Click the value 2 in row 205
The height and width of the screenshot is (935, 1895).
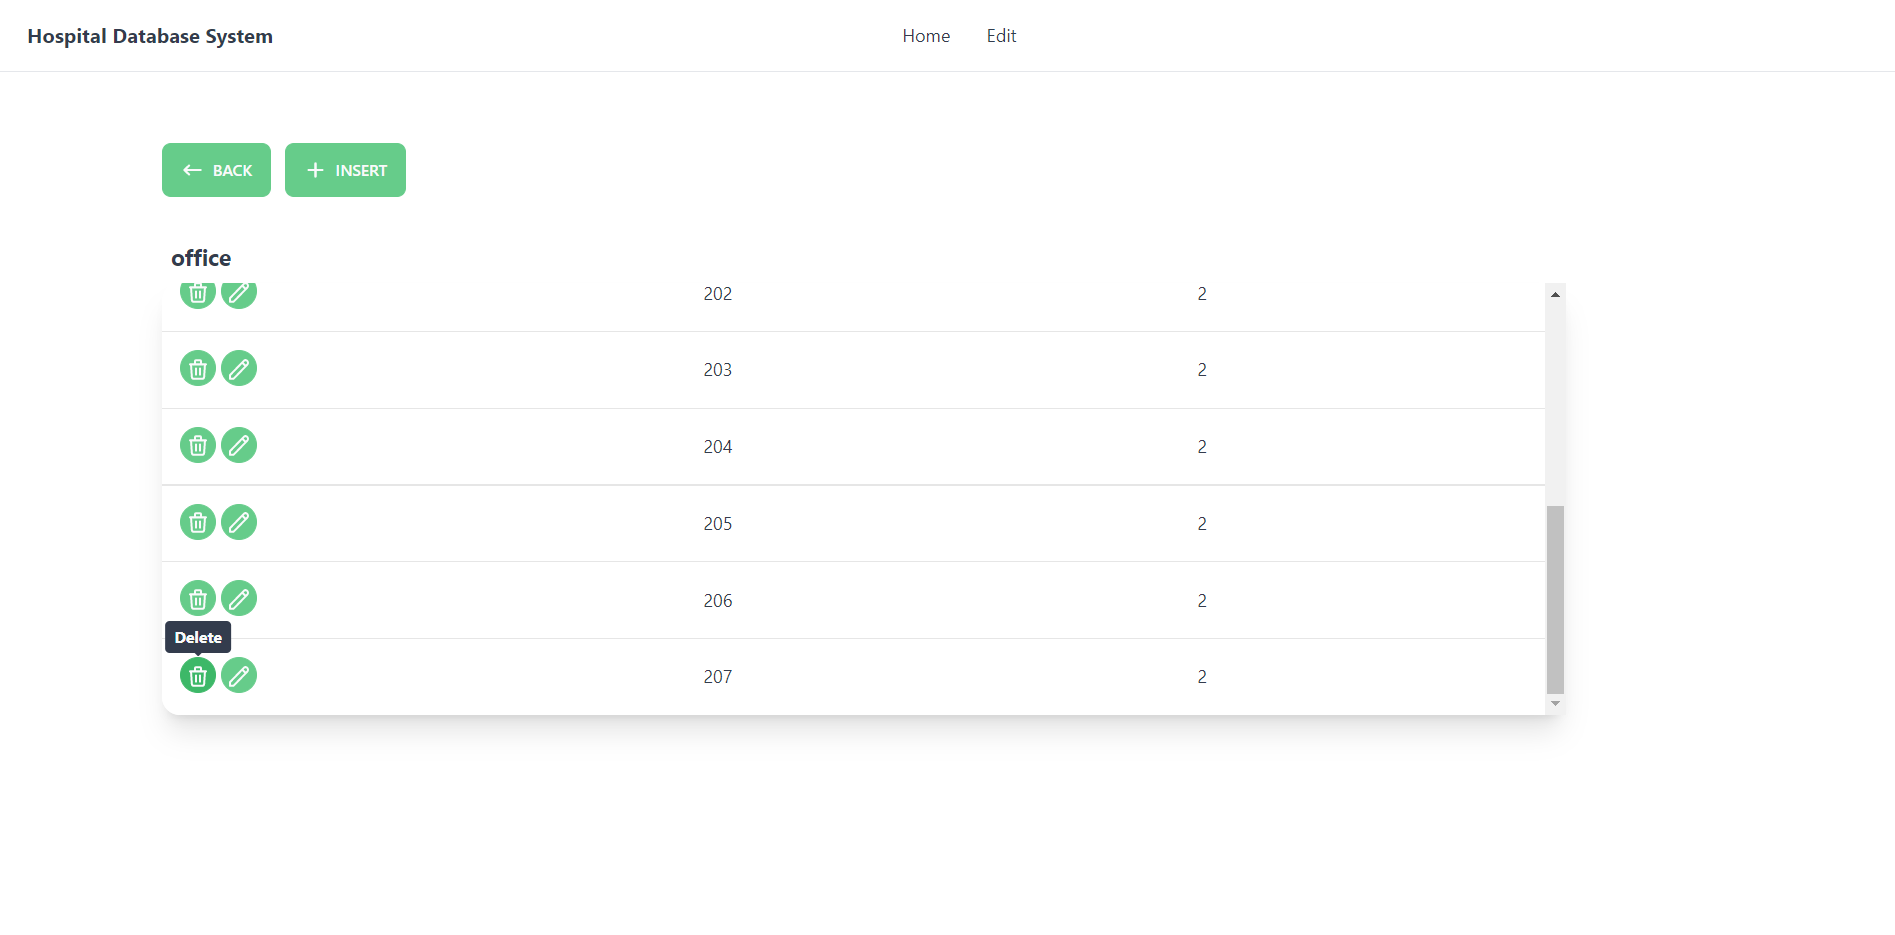1202,524
